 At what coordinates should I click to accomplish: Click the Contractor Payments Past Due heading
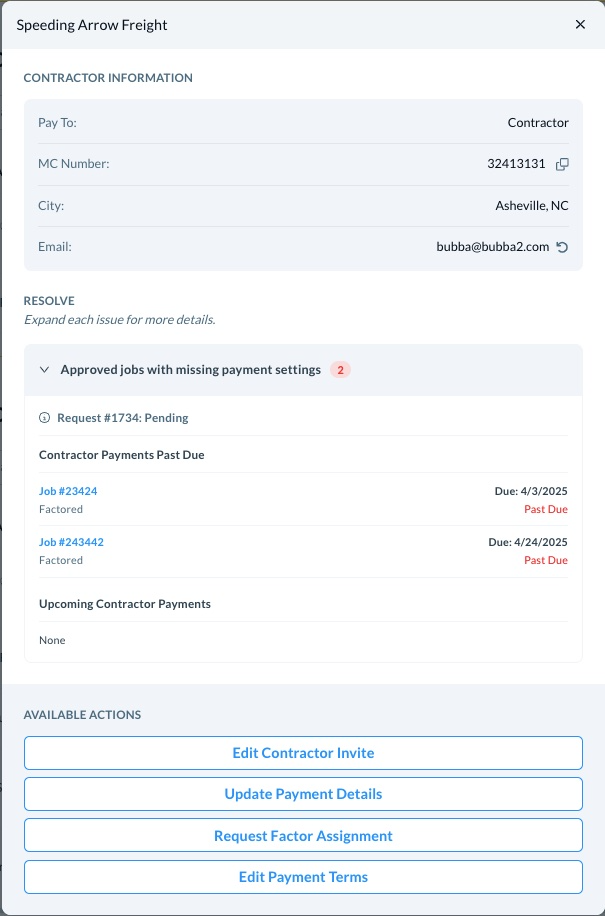coord(123,455)
